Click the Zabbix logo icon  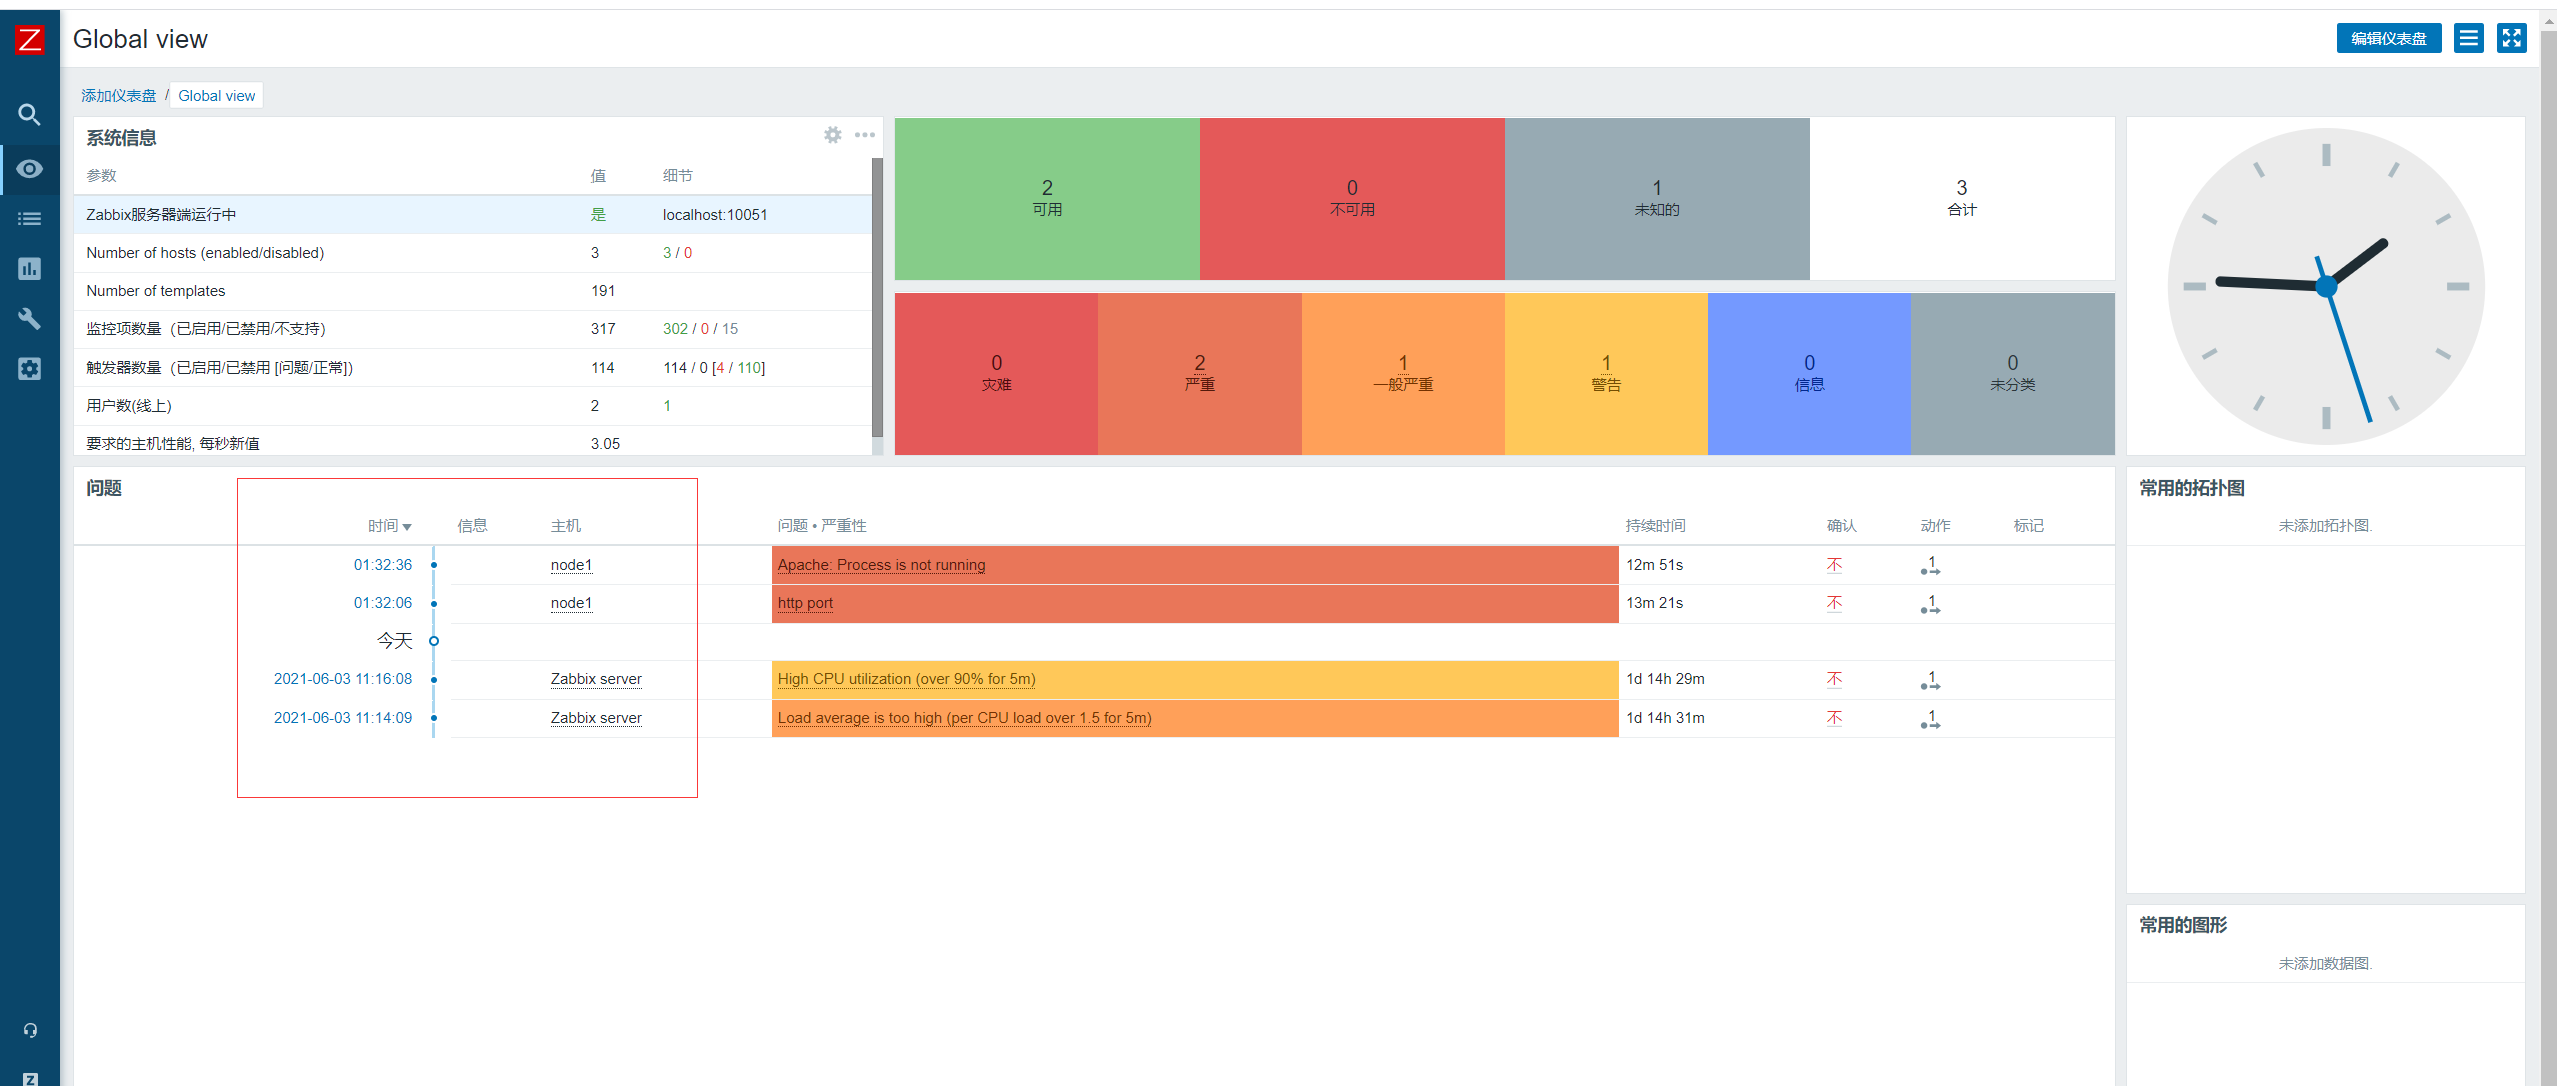30,40
